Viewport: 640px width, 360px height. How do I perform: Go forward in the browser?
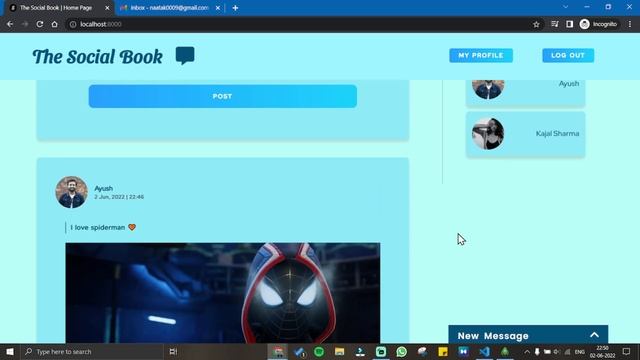(x=25, y=24)
